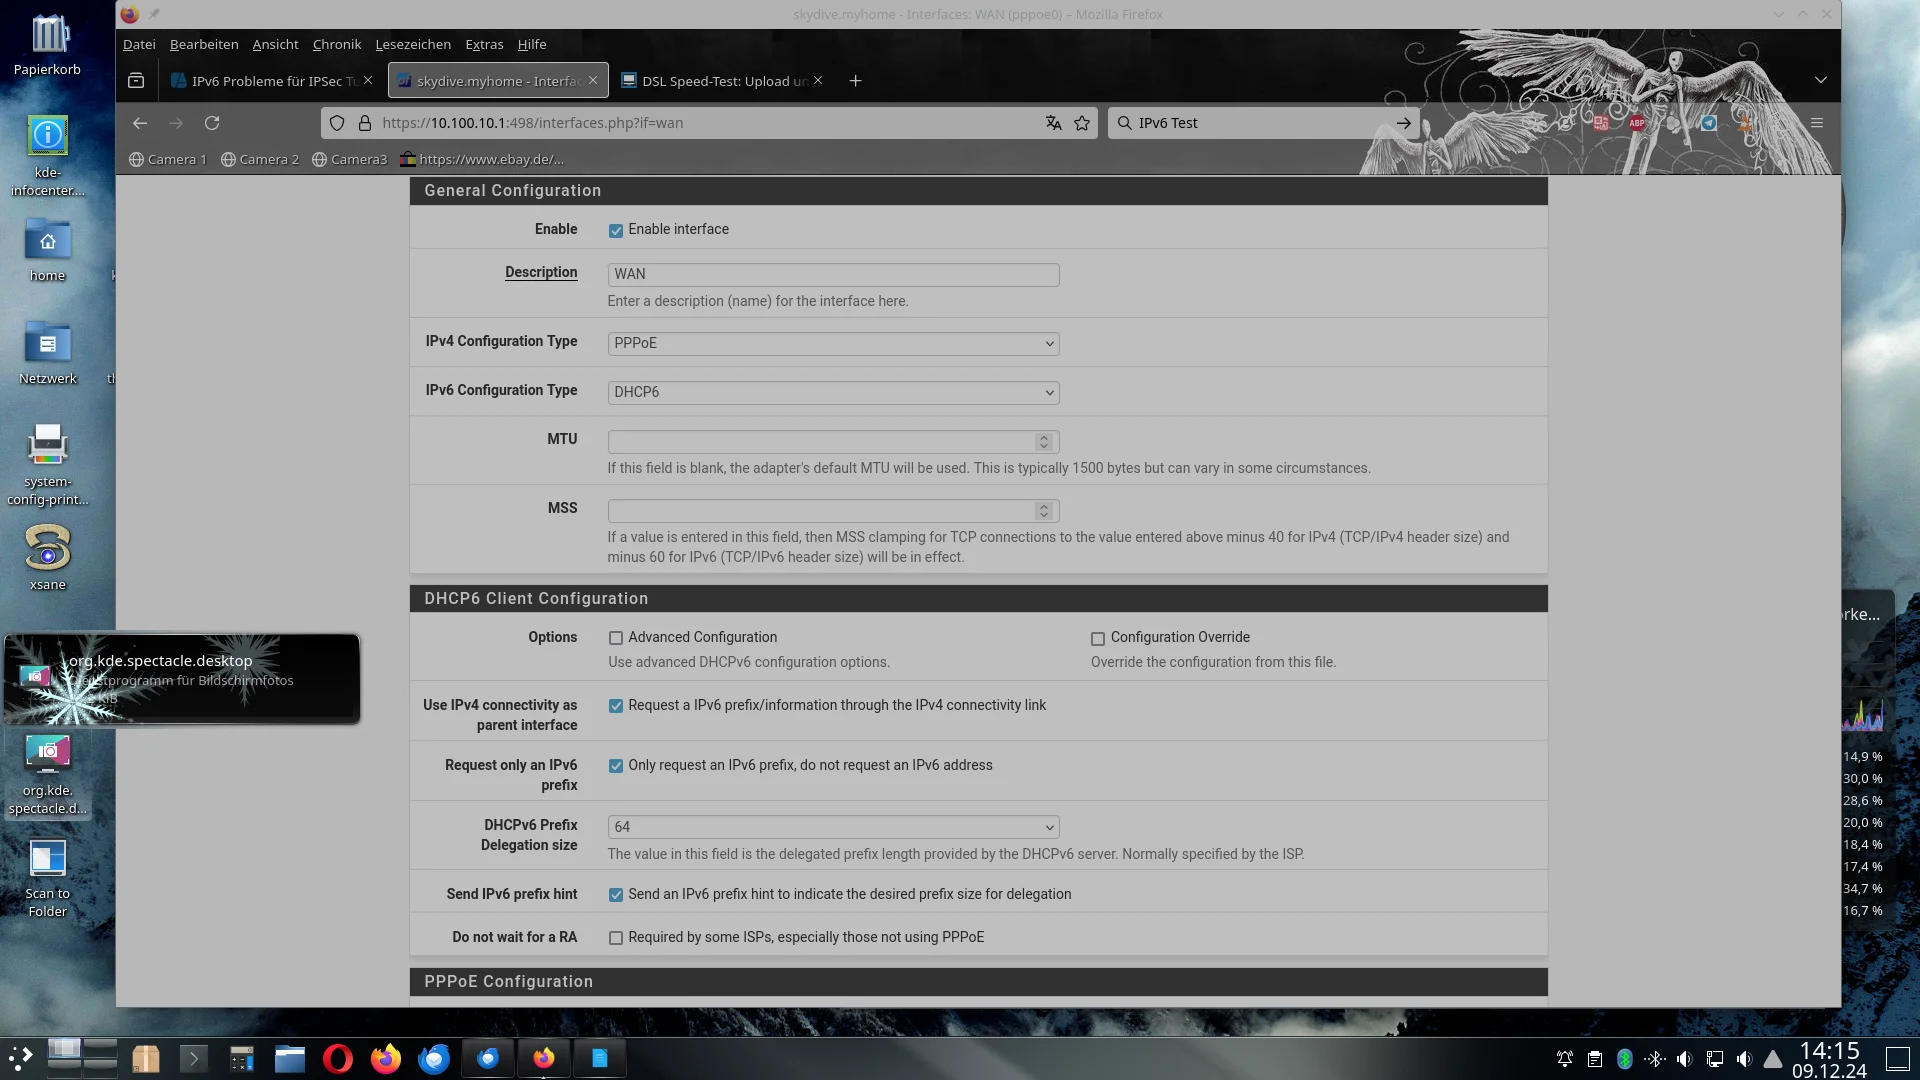The height and width of the screenshot is (1080, 1920).
Task: Focus the URL address bar
Action: coord(710,123)
